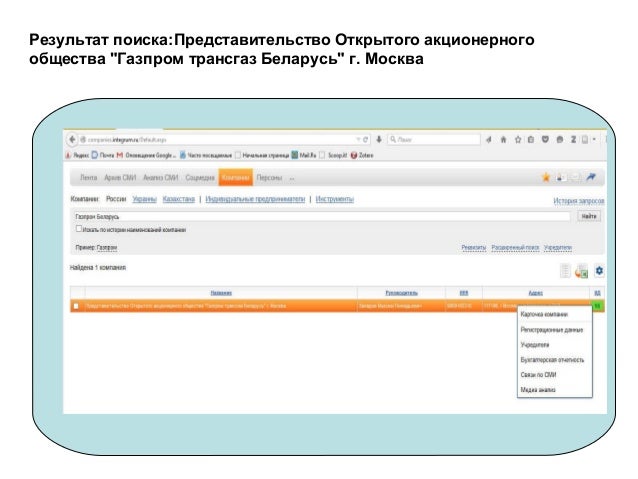Enable search by company name history checkbox

pos(79,229)
